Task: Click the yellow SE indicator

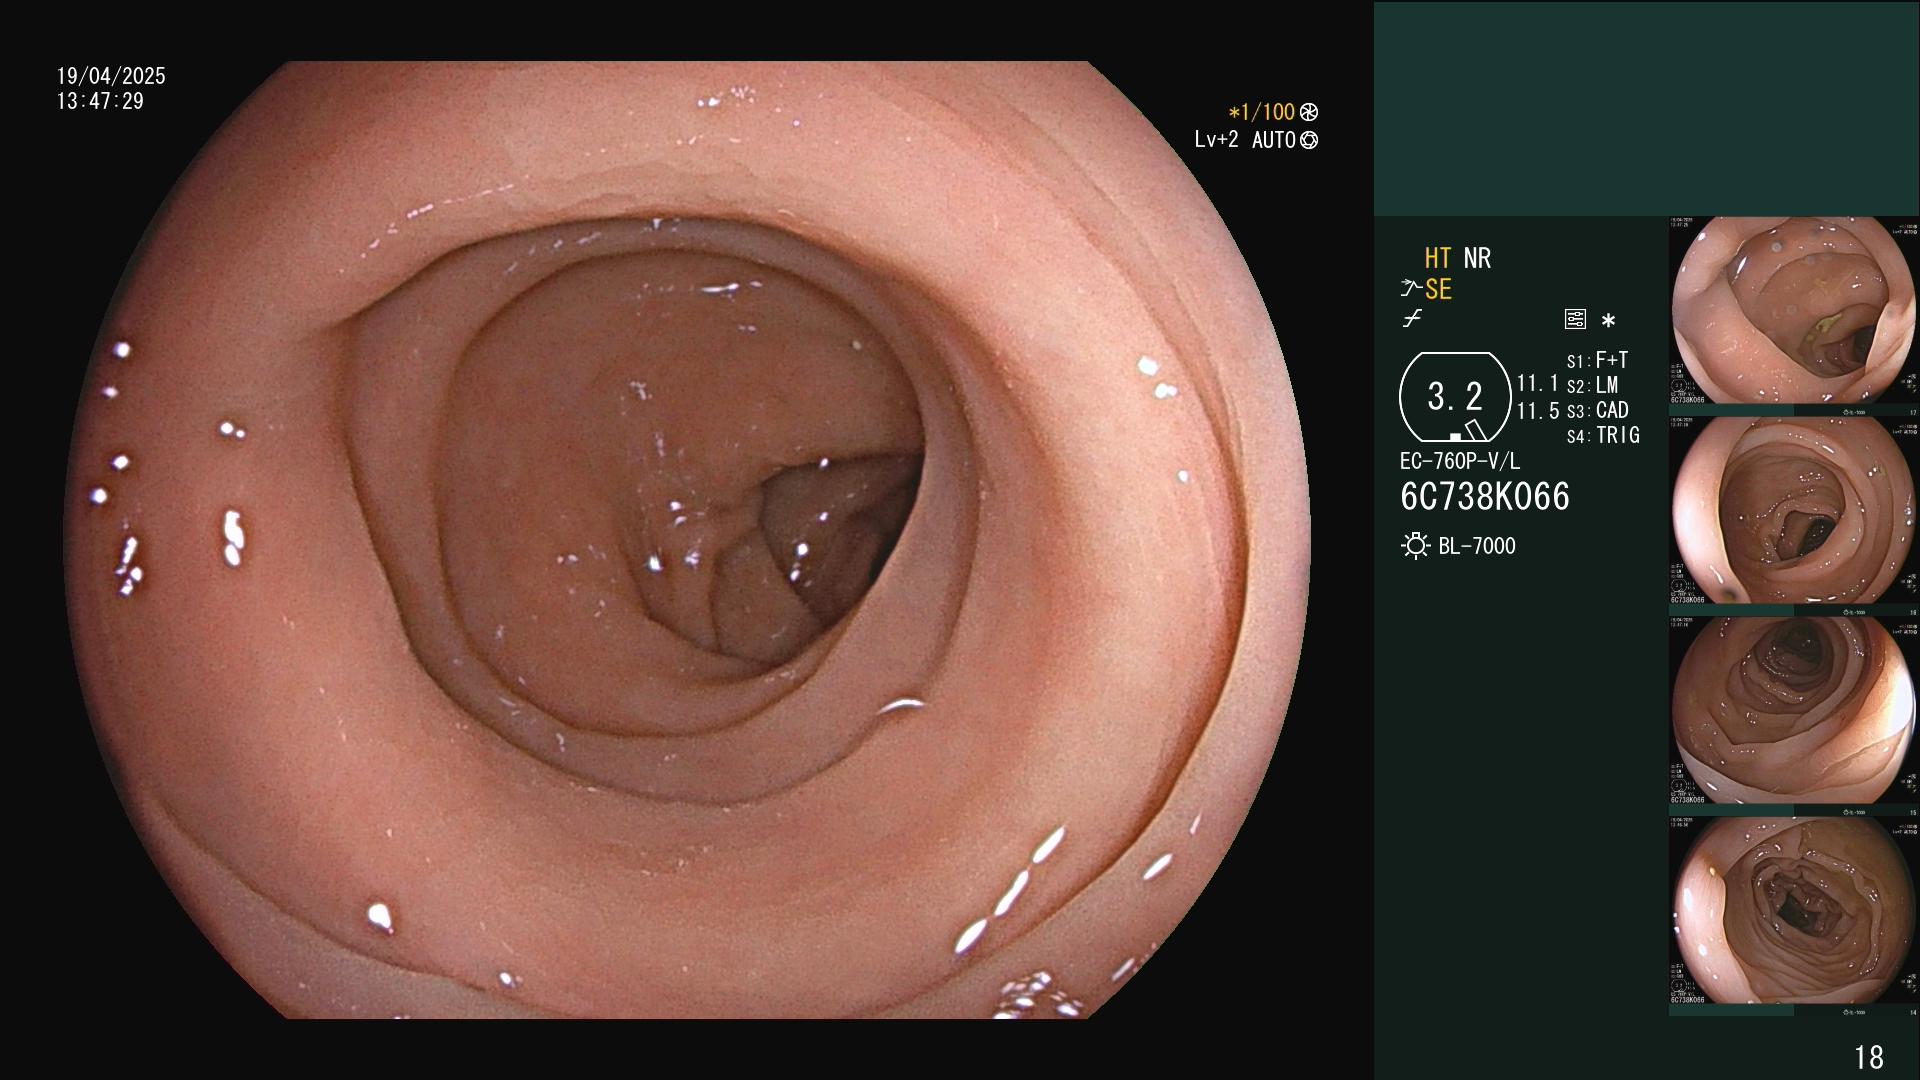Action: coord(1438,290)
